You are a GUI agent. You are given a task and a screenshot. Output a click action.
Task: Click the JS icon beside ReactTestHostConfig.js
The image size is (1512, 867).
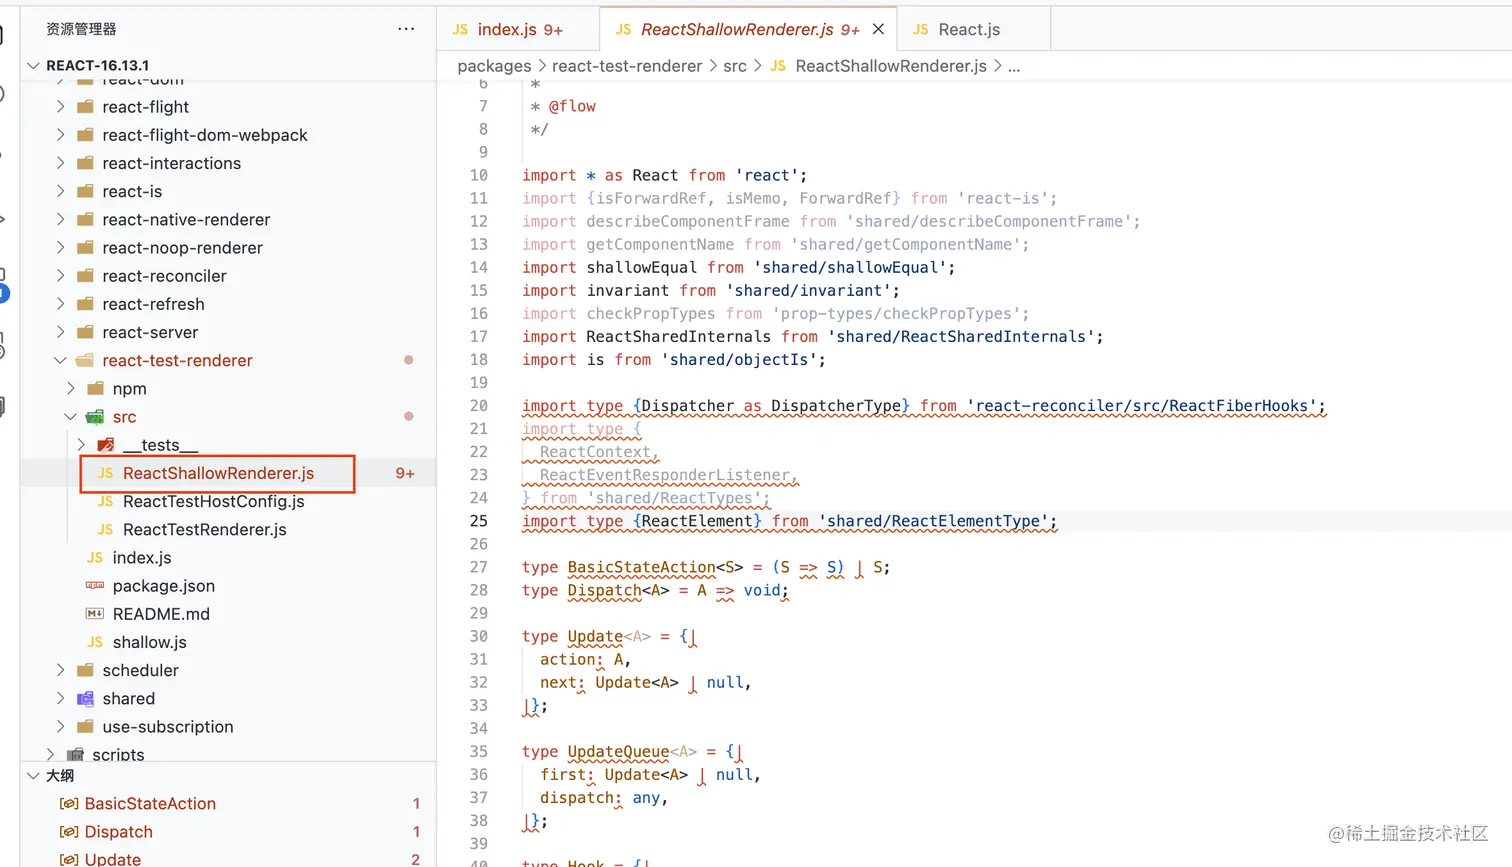tap(105, 501)
